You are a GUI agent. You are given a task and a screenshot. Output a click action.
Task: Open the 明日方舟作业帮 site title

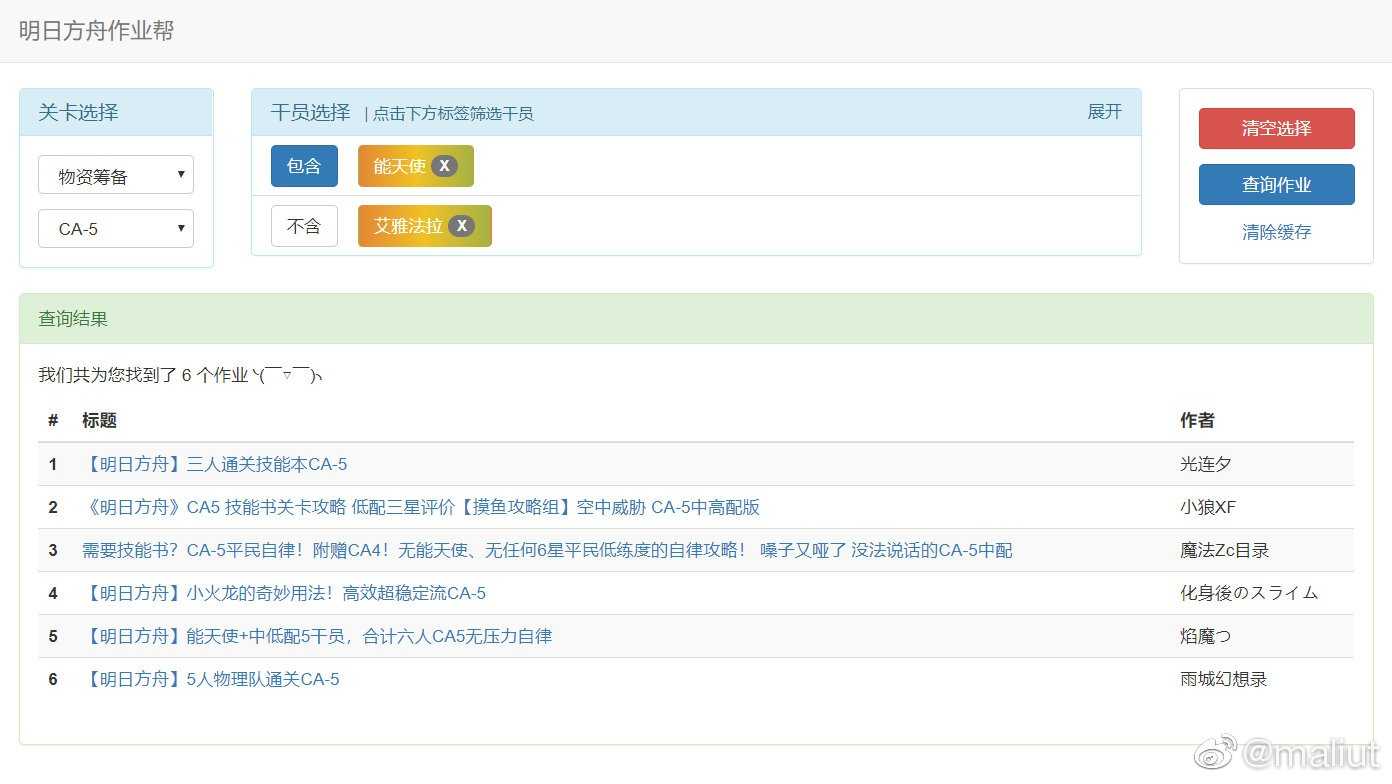click(x=96, y=31)
